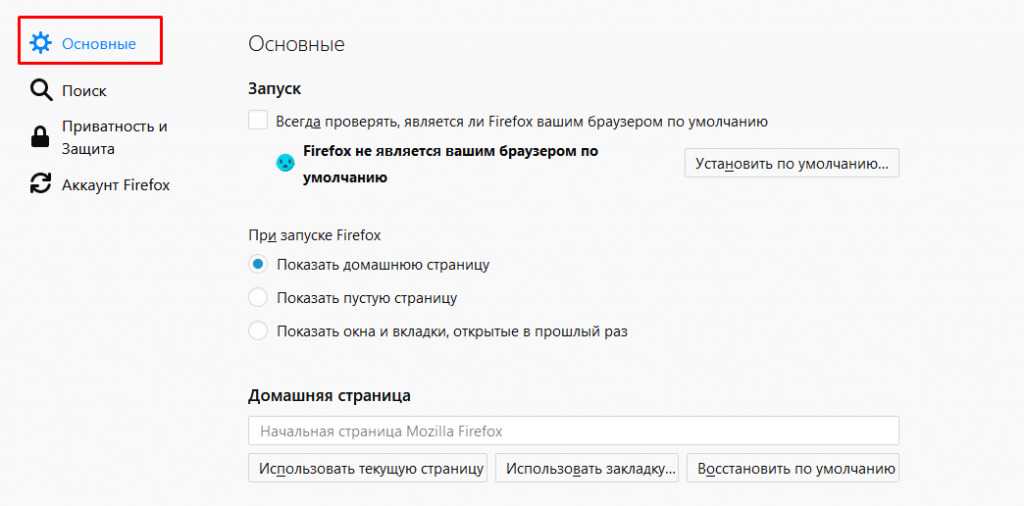
Task: Switch to the Аккаунт Firefox text label
Action: pos(116,185)
